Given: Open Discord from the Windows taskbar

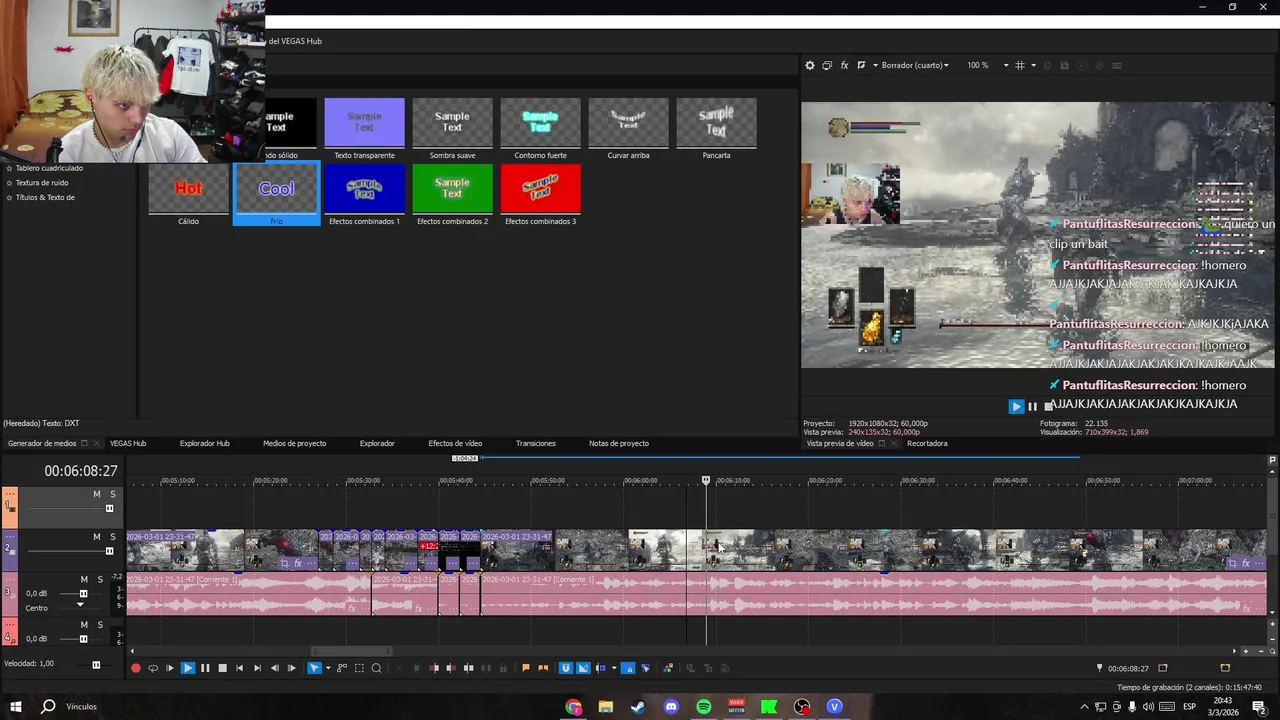Looking at the screenshot, I should coord(671,707).
